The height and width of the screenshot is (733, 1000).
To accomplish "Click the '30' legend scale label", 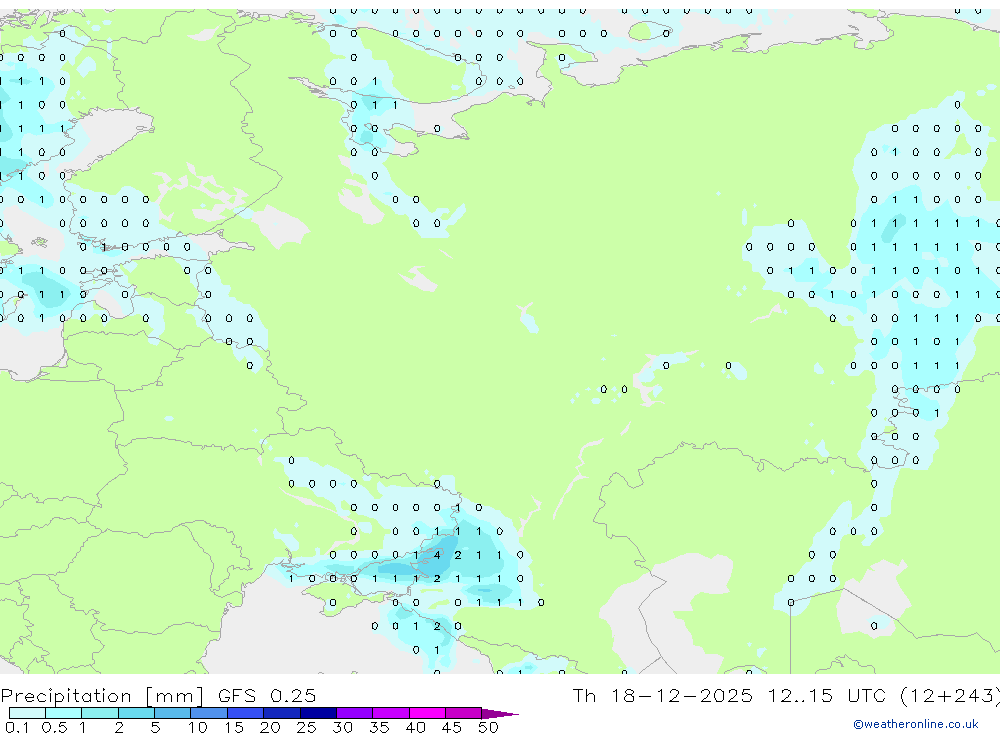I will click(342, 727).
